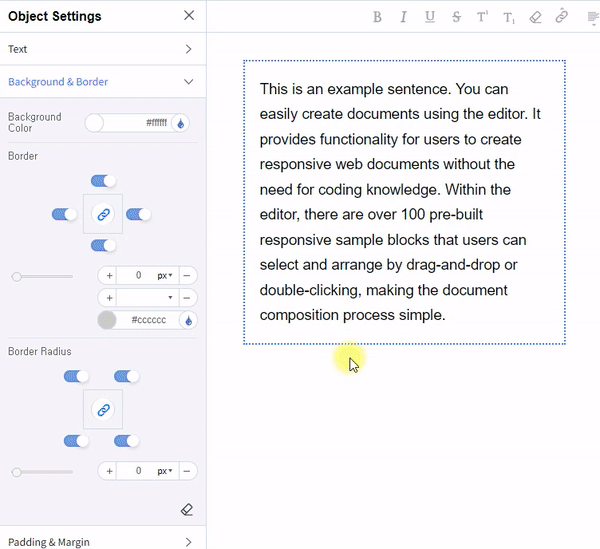Toggle the top-left border radius switch

[x=76, y=376]
